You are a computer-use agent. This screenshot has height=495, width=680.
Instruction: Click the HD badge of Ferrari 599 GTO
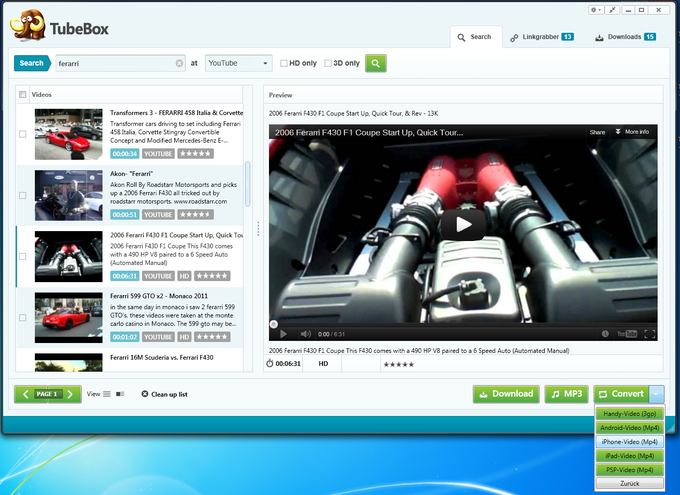[184, 337]
